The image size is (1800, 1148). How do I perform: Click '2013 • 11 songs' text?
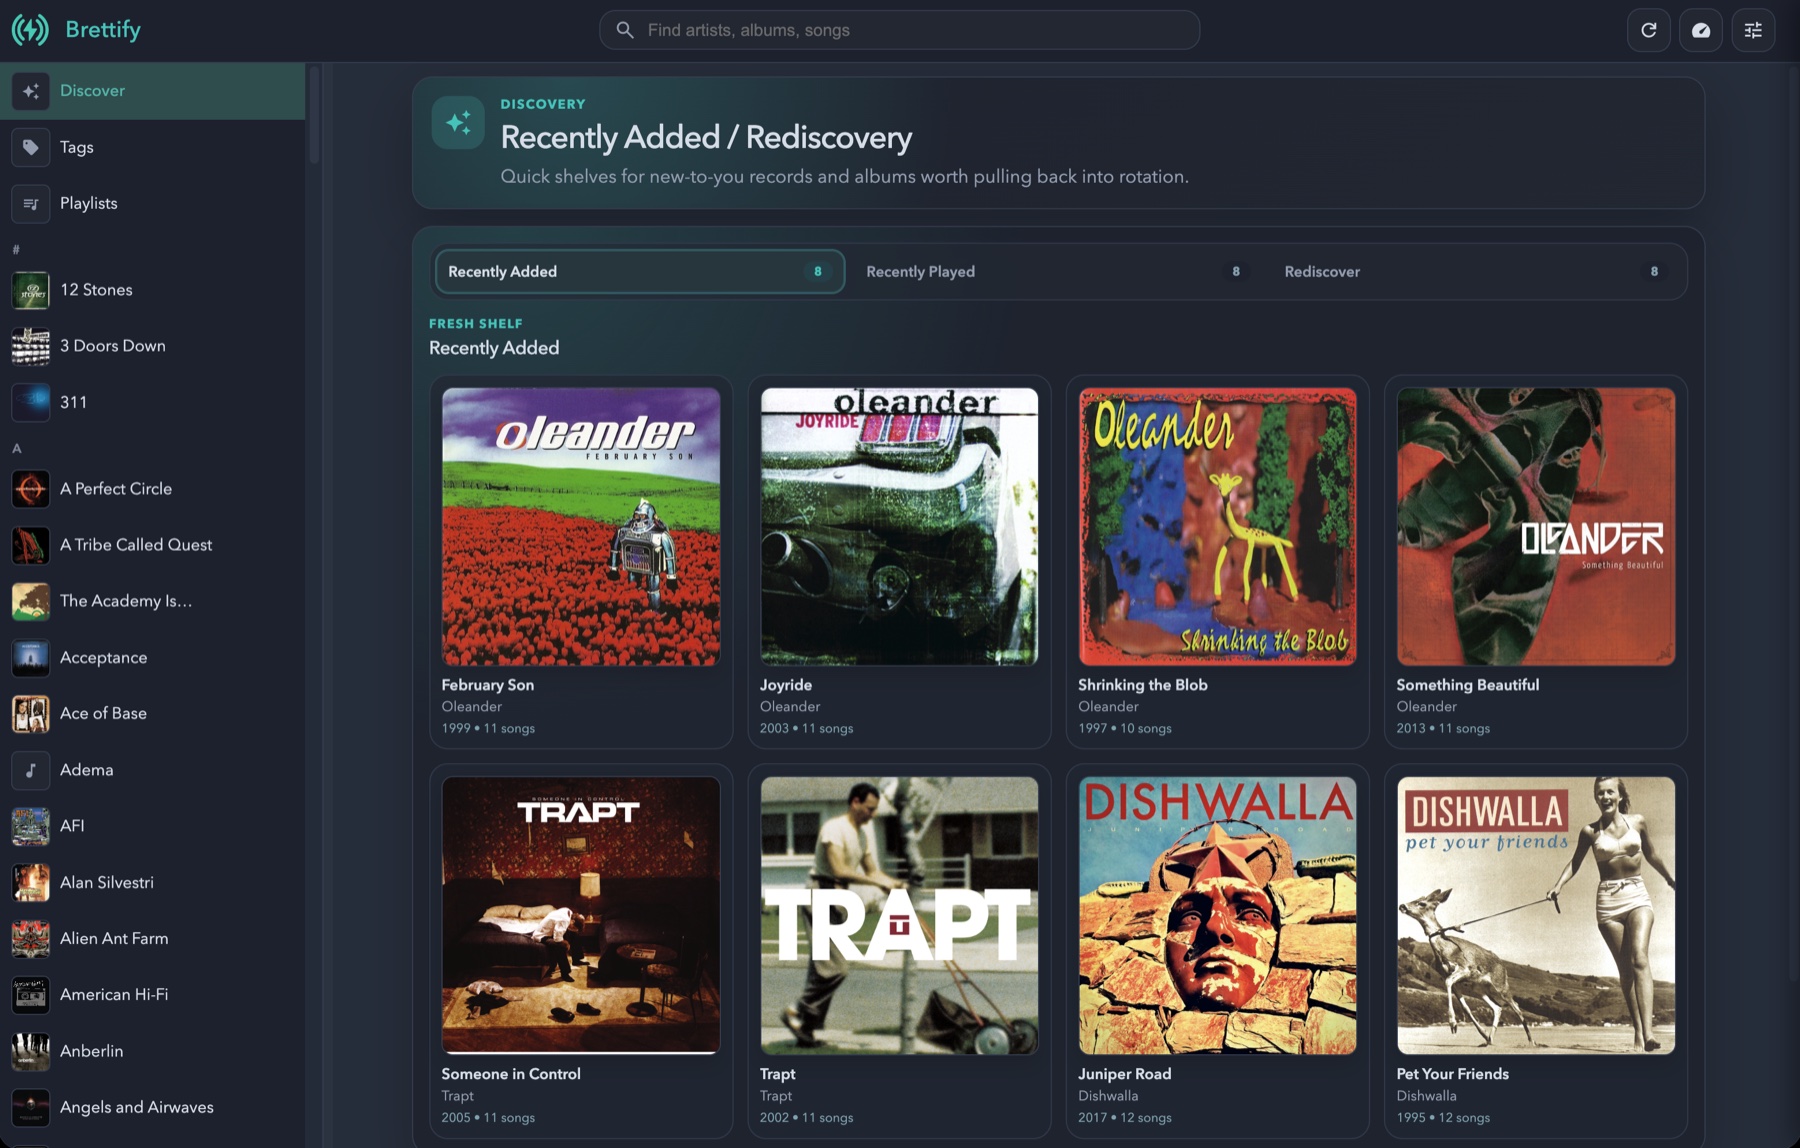1443,728
